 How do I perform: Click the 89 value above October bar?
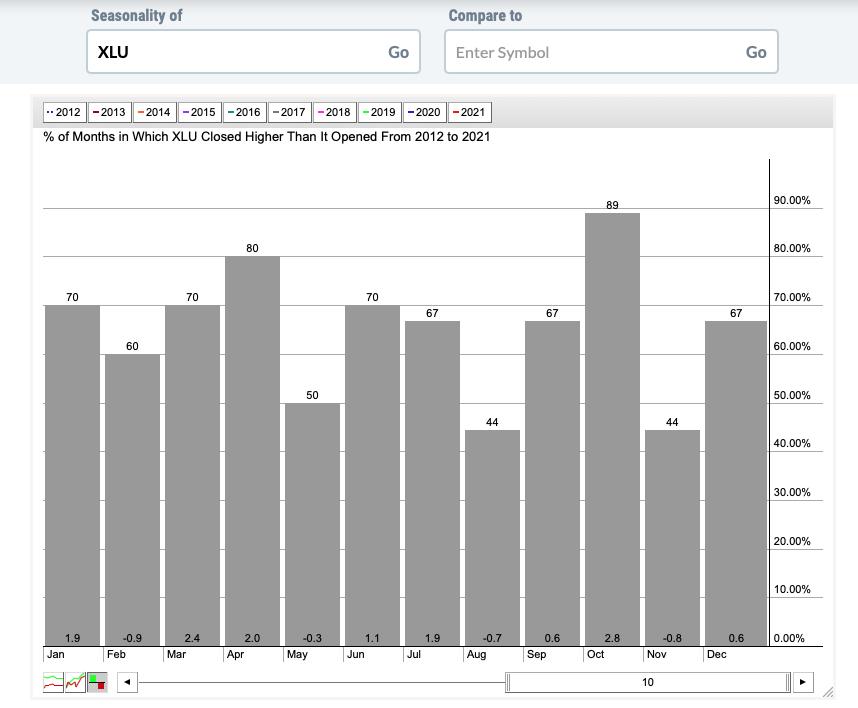[612, 205]
